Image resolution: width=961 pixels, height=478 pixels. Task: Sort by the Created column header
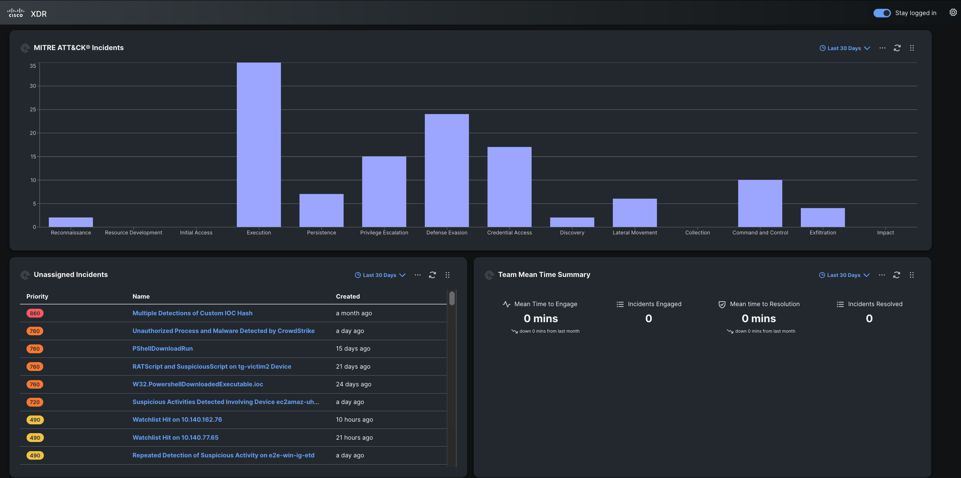click(x=348, y=297)
